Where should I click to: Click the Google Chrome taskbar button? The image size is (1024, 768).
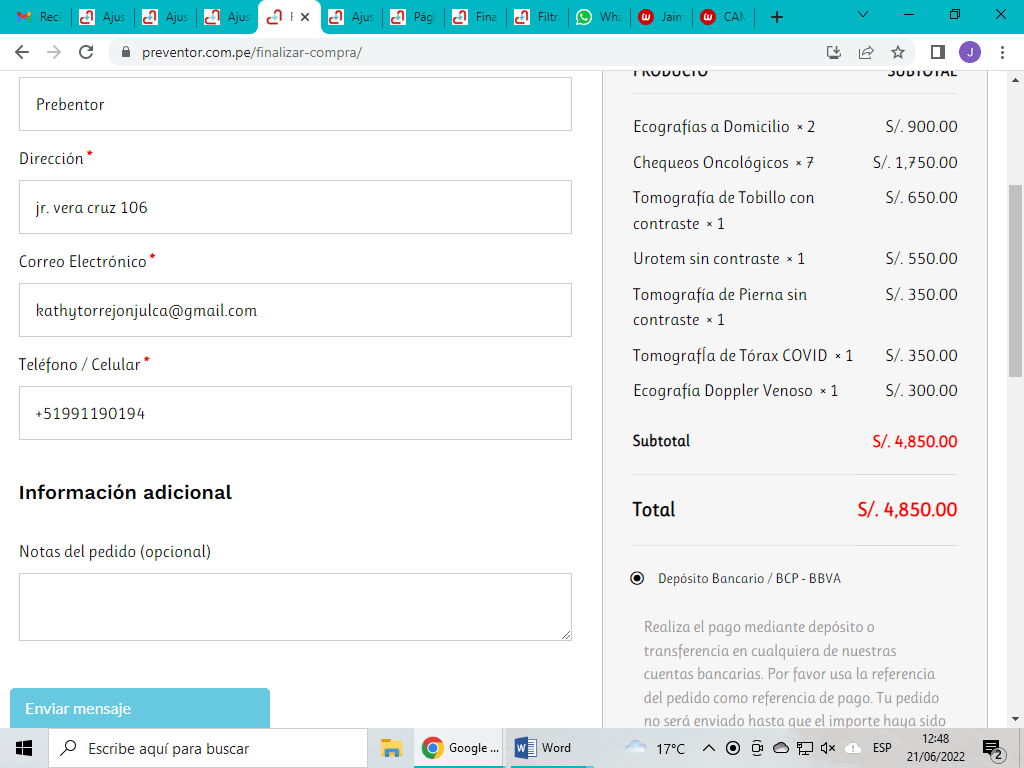coord(460,748)
